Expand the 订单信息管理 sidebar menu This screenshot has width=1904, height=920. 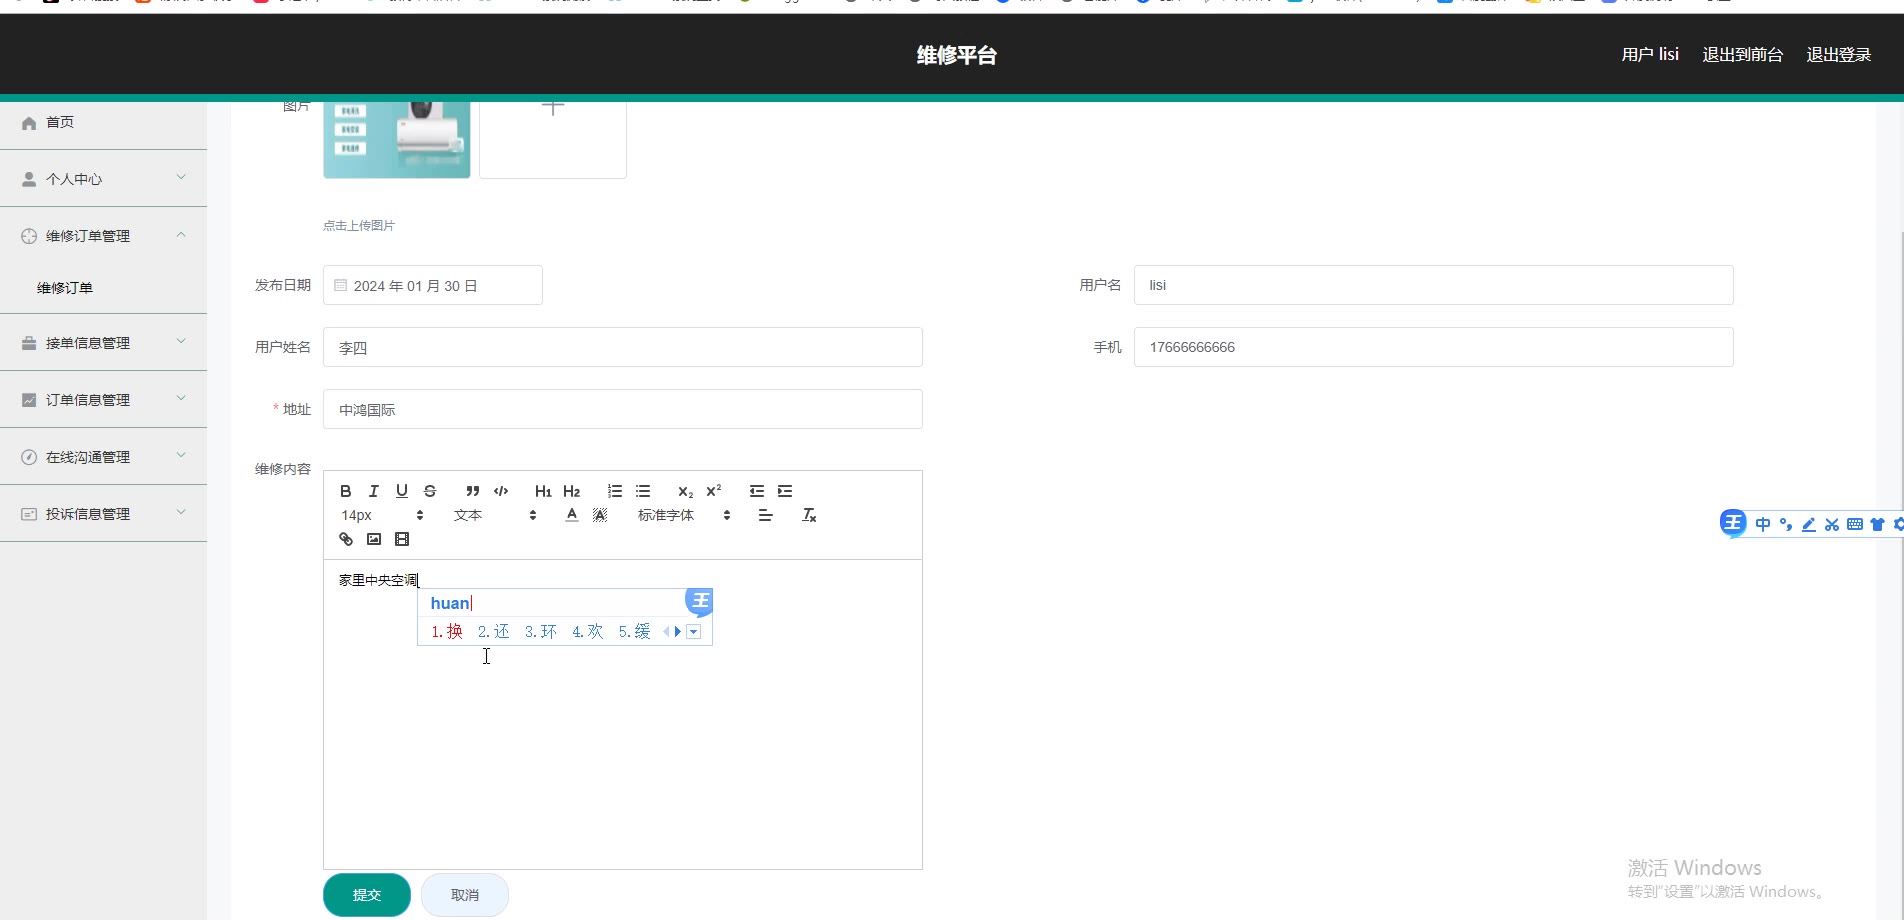coord(103,400)
